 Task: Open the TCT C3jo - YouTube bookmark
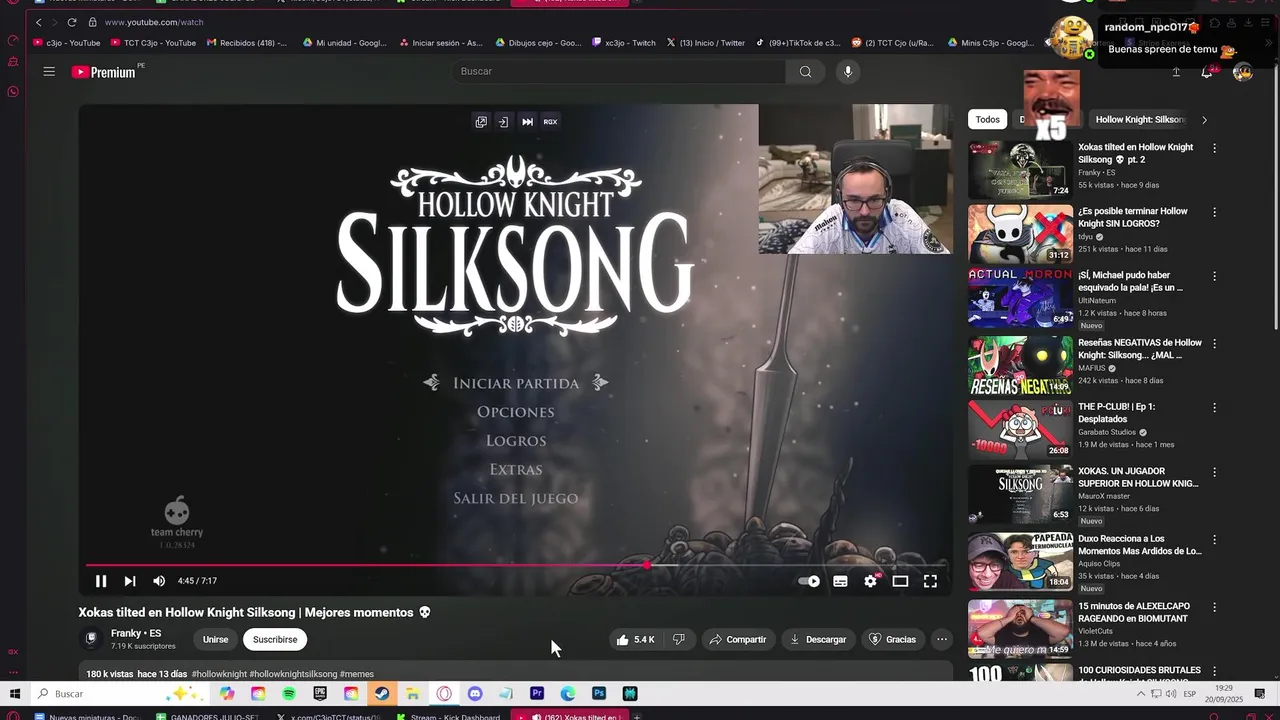coord(154,43)
